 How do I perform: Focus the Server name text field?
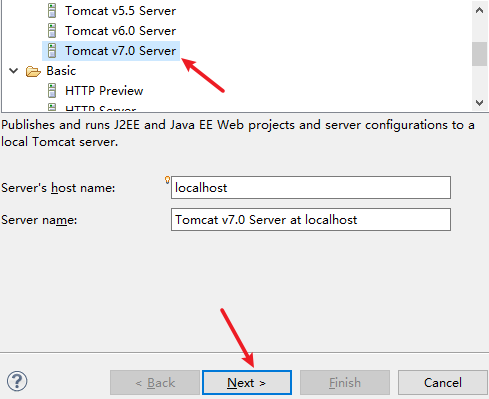[311, 220]
